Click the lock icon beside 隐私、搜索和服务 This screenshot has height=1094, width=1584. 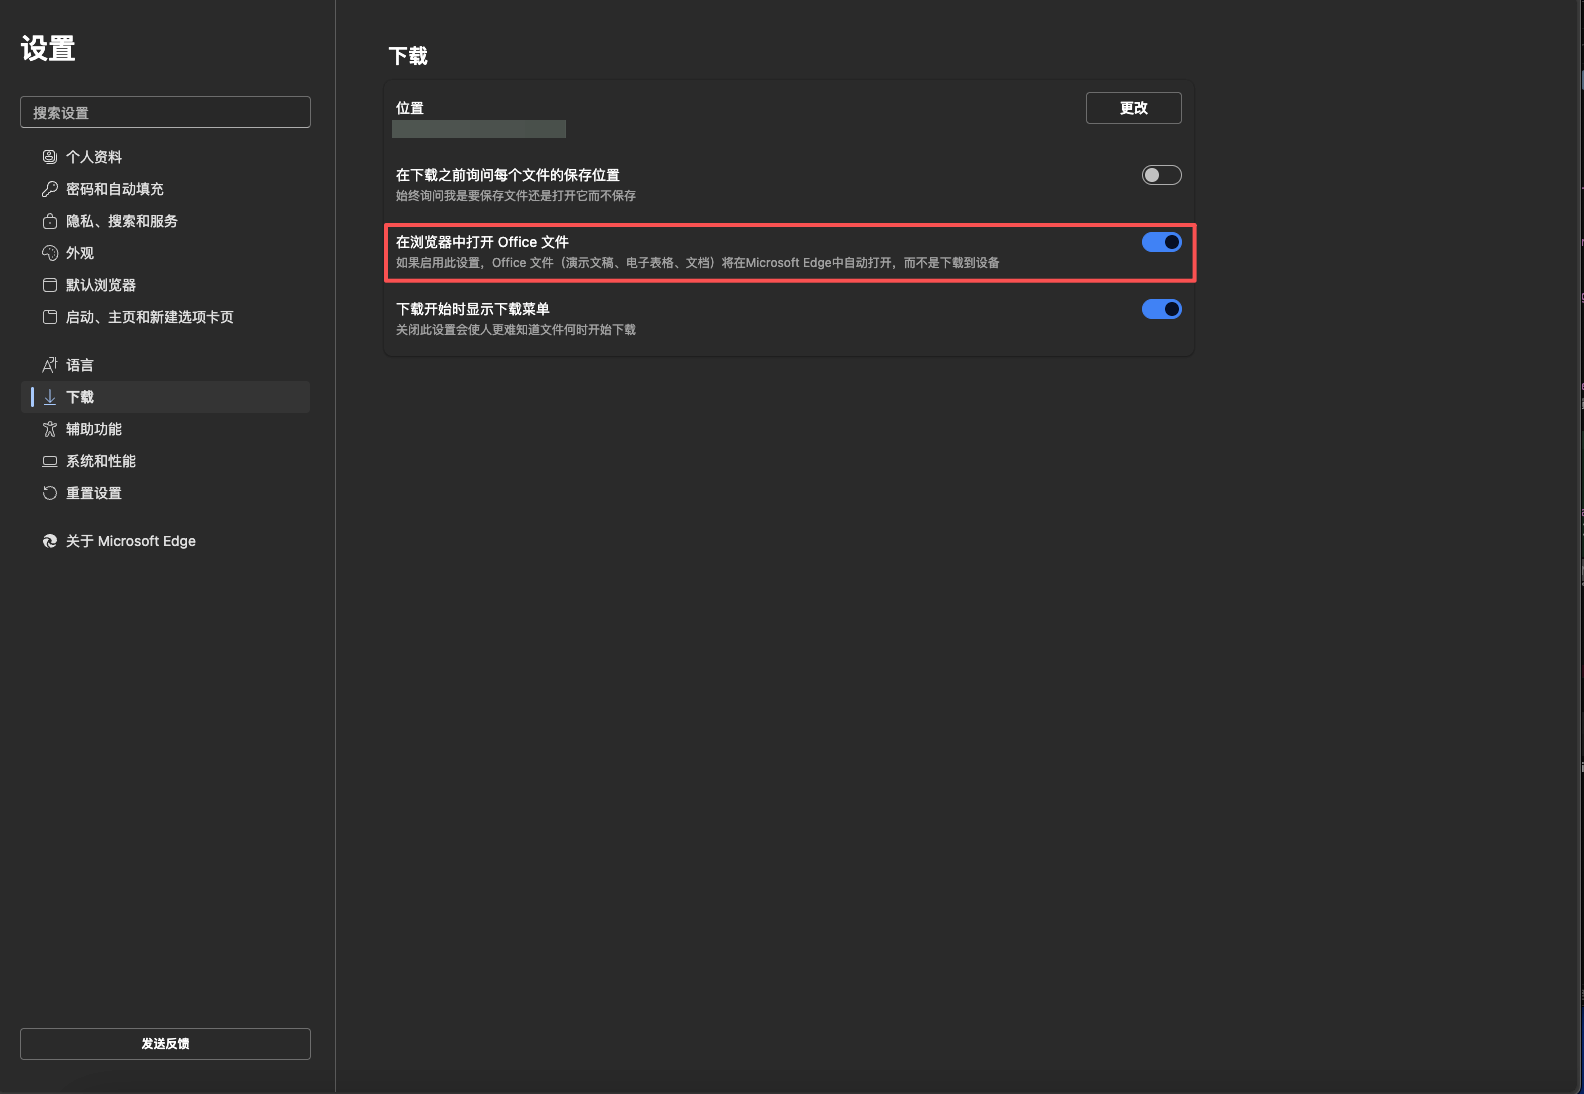click(49, 221)
